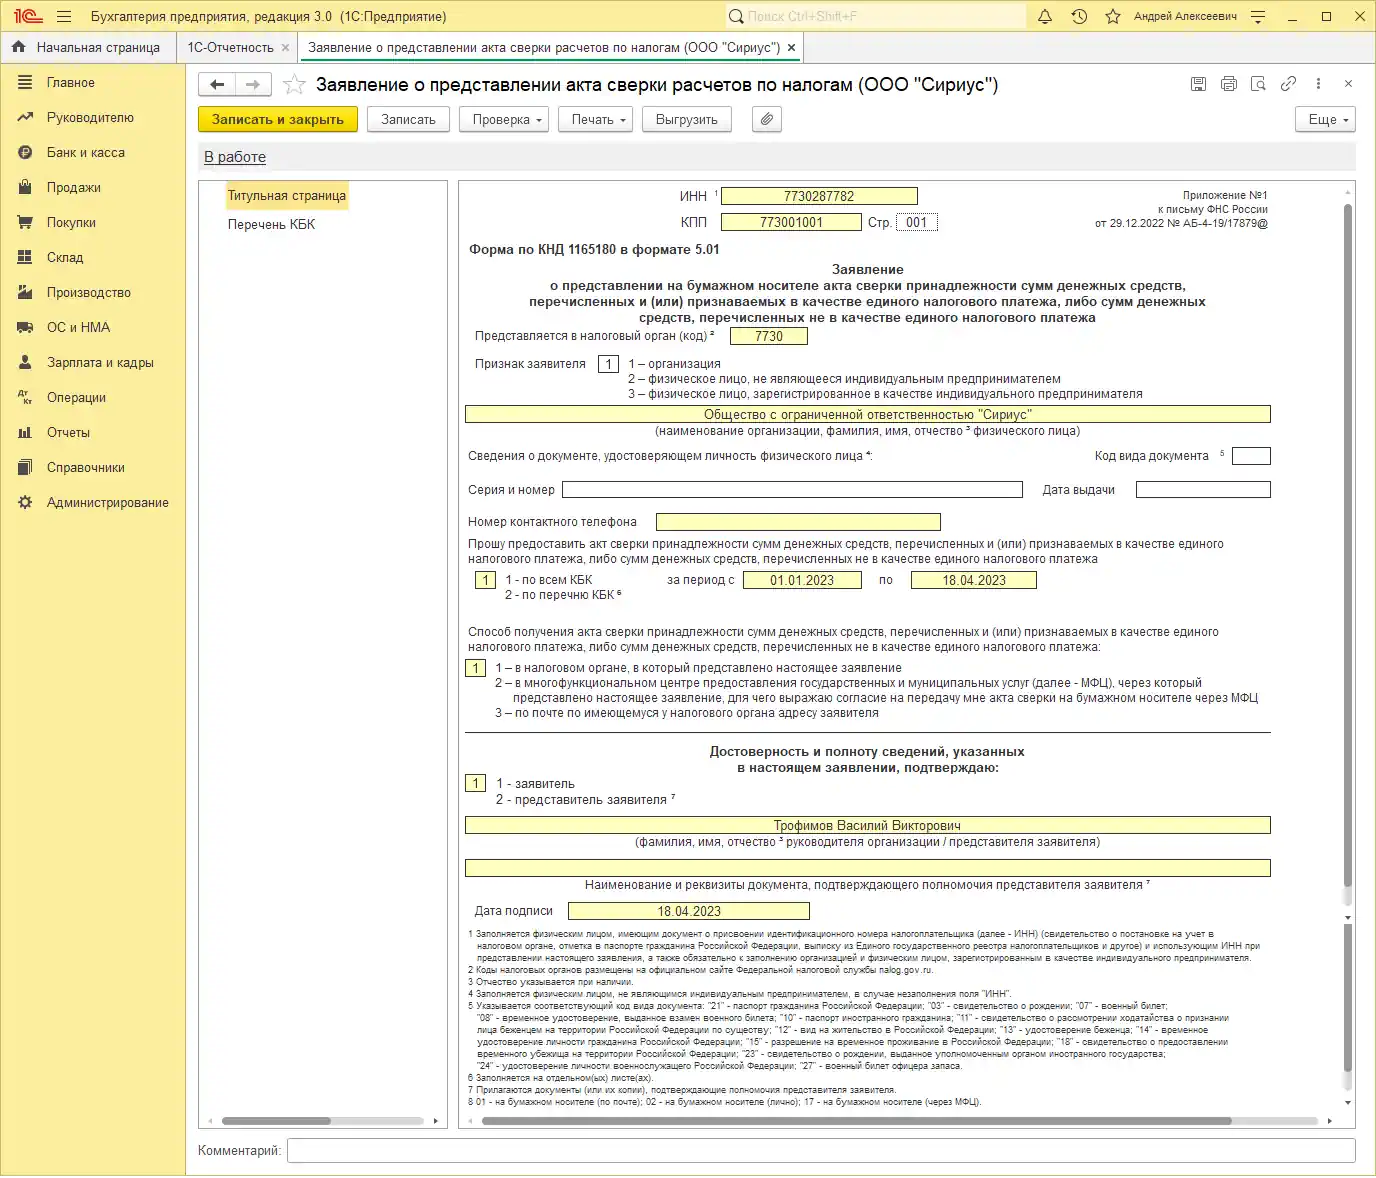Close the form with X in header
This screenshot has width=1376, height=1178.
[1348, 84]
